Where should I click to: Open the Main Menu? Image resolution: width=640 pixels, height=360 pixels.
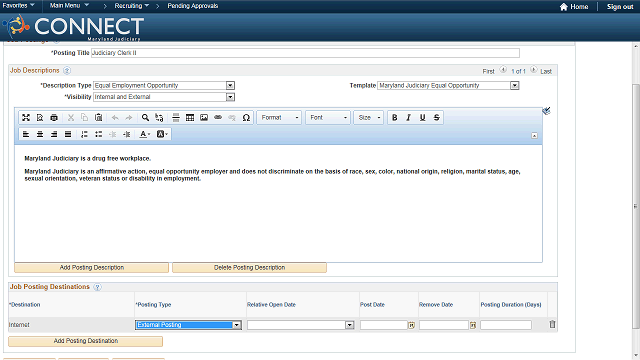[69, 6]
